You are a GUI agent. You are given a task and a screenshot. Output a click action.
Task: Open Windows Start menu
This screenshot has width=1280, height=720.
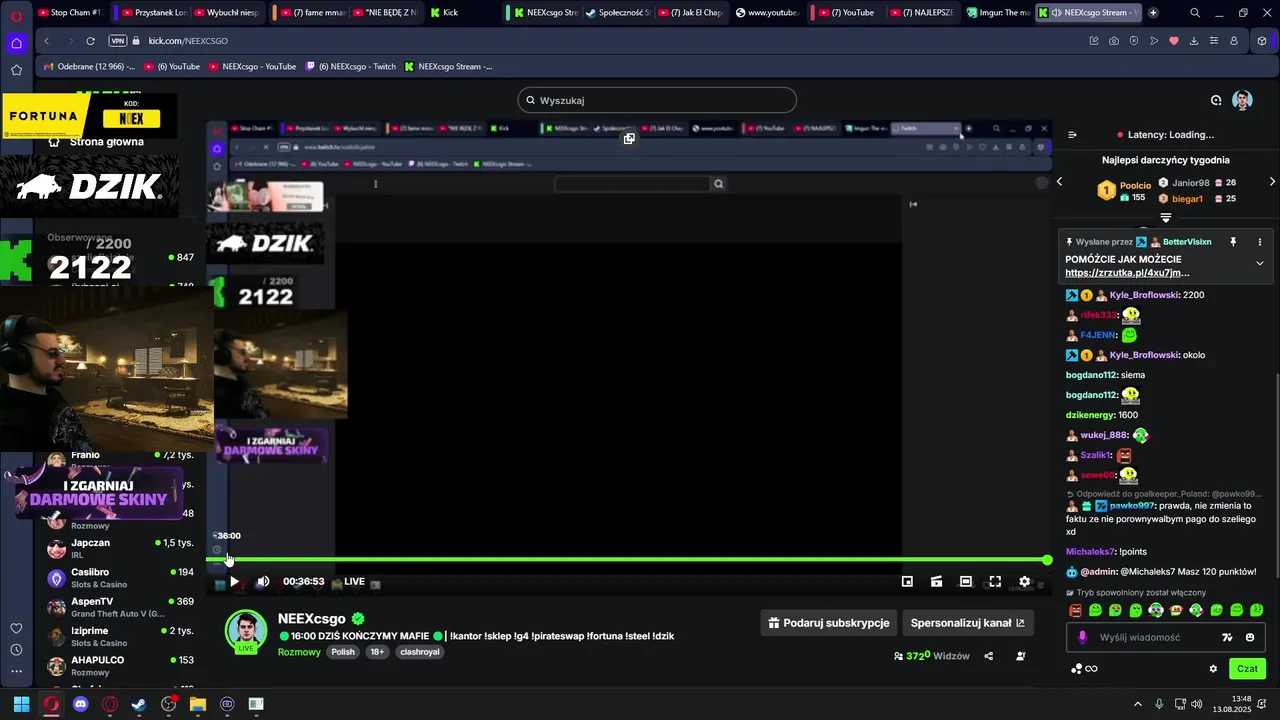(x=21, y=704)
